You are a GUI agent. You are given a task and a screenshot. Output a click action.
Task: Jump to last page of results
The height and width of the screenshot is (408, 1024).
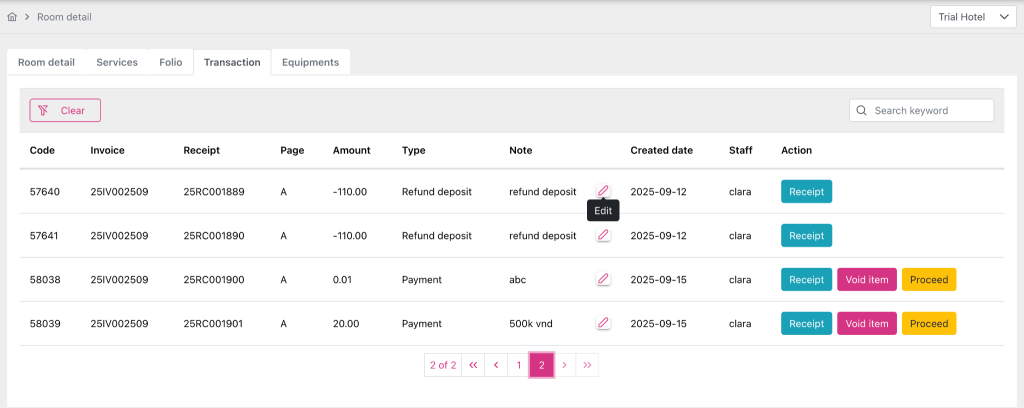(x=587, y=365)
